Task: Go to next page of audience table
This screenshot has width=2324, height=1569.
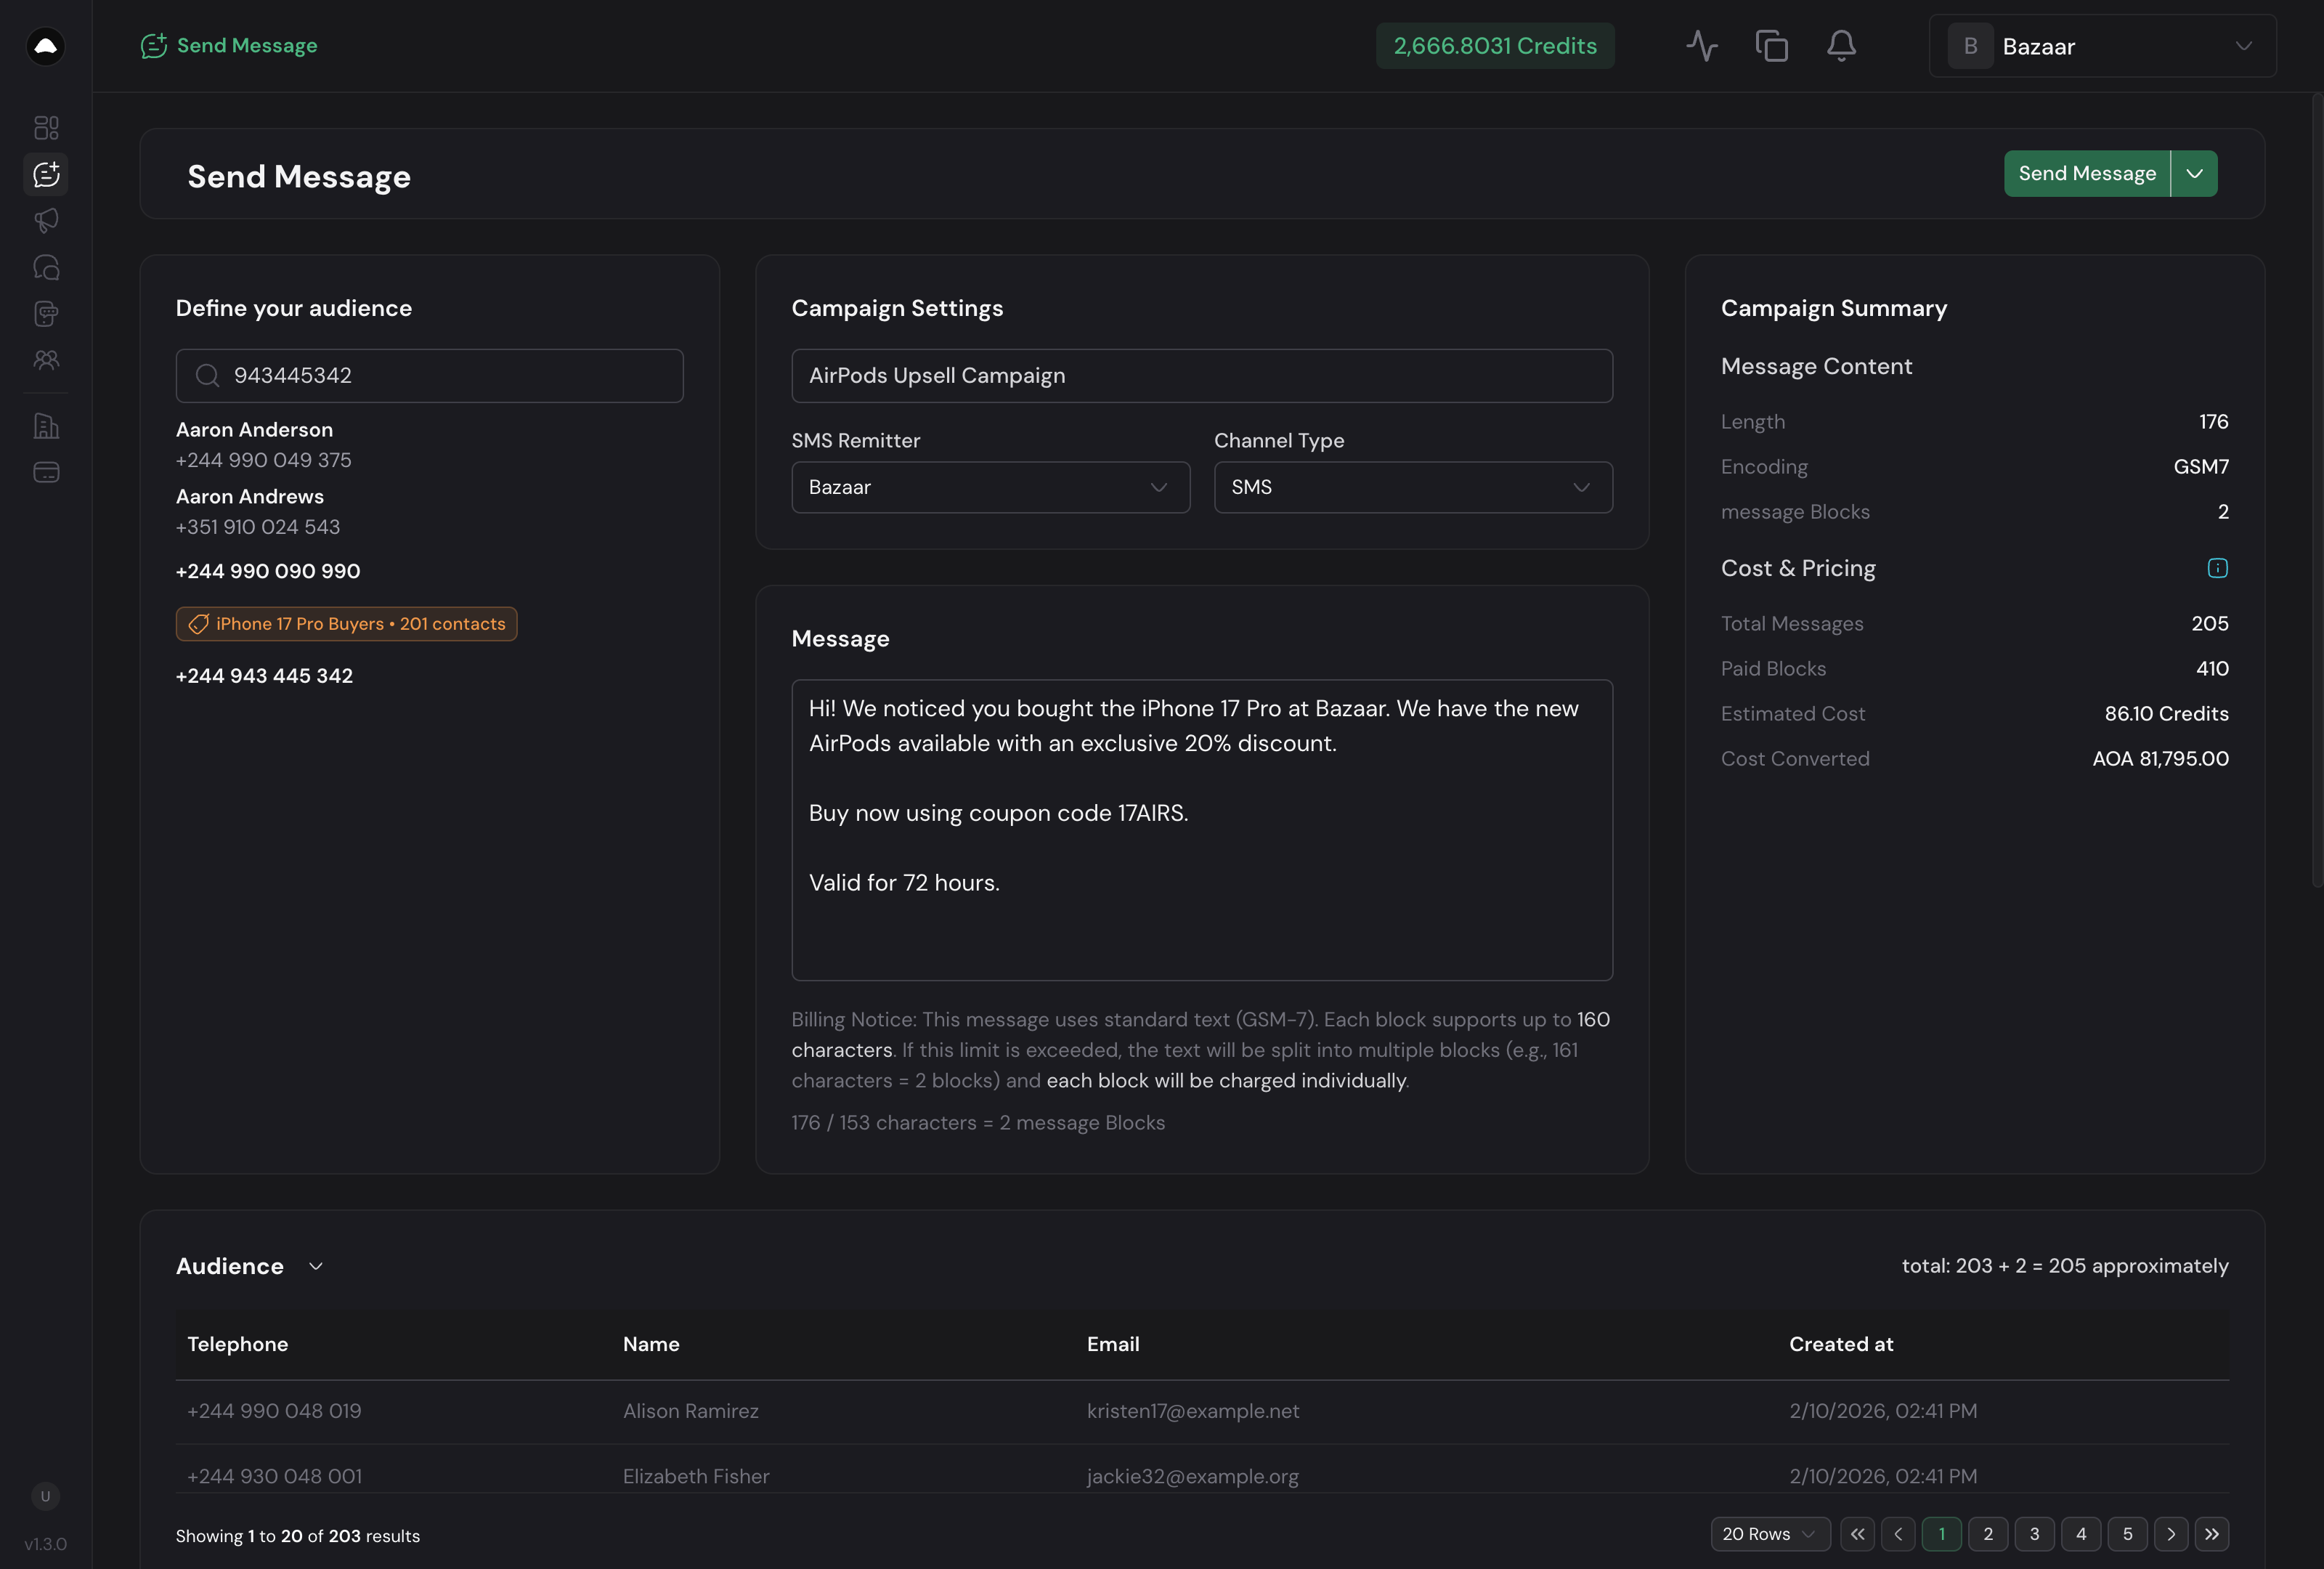Action: pyautogui.click(x=2171, y=1534)
